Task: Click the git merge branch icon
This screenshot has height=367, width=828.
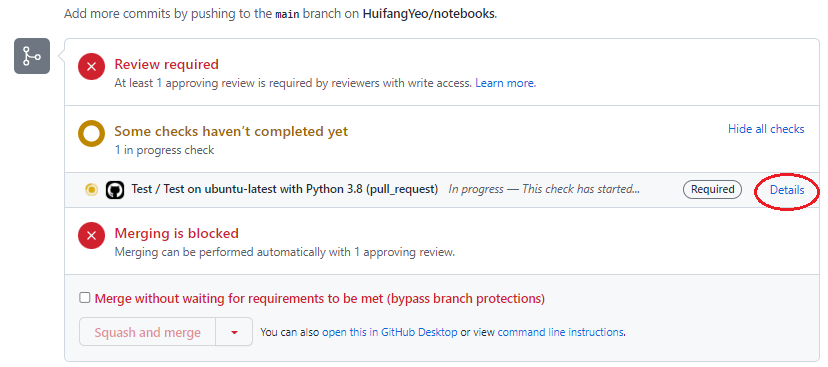Action: point(32,56)
